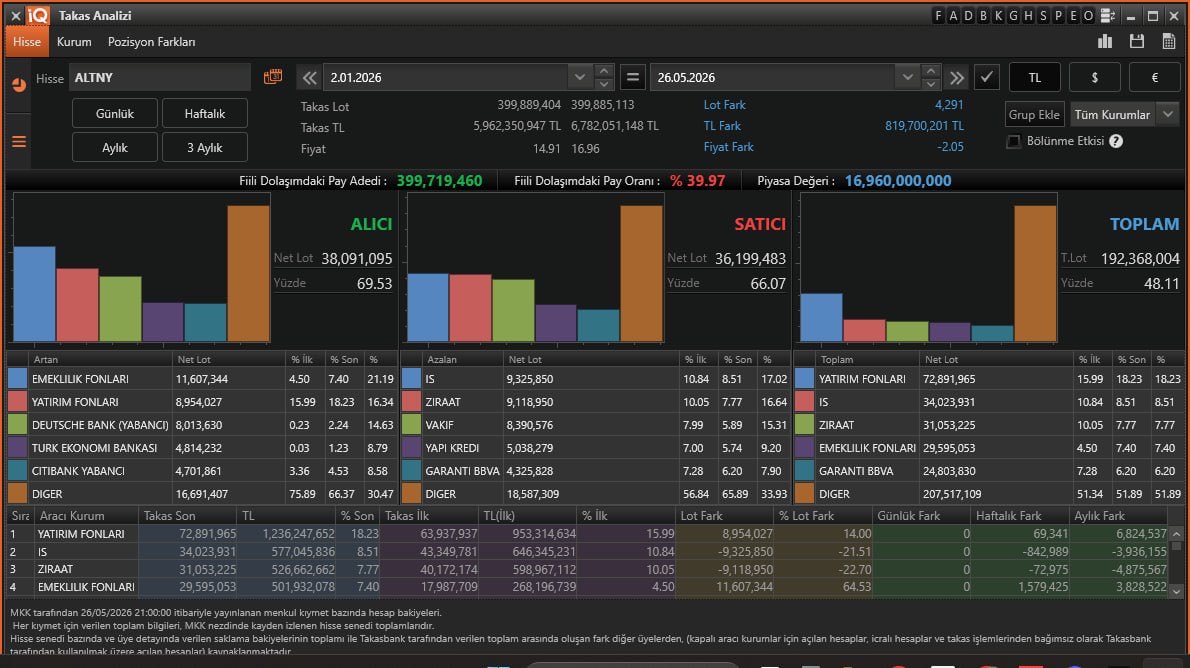This screenshot has width=1190, height=668.
Task: Click the calendar icon next to ALTNY
Action: 273,77
